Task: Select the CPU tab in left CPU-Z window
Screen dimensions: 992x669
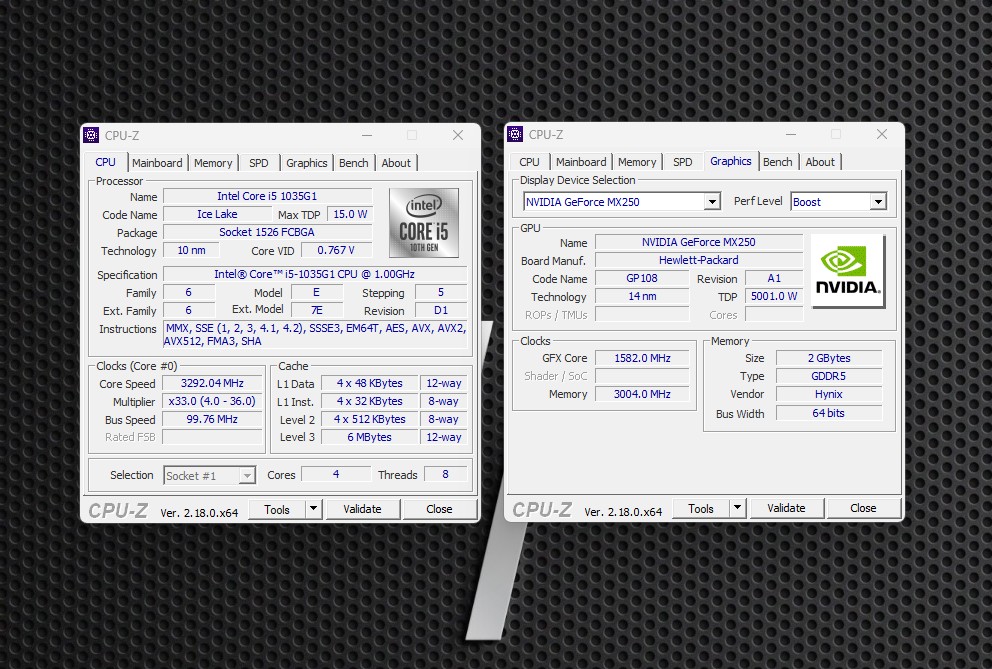Action: click(106, 162)
